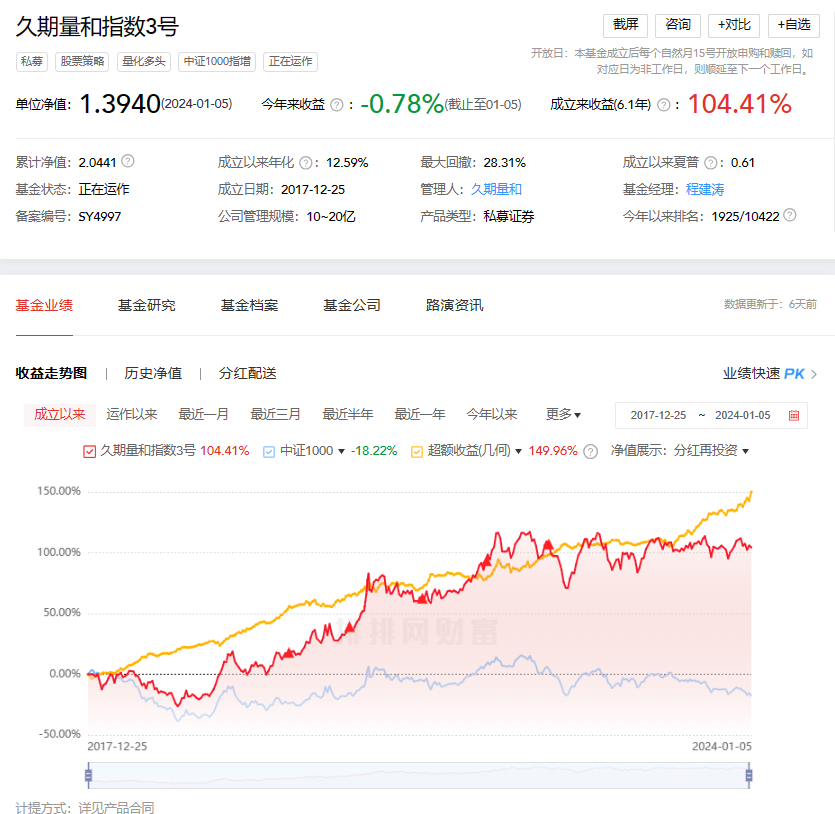Click the help icon next to 今年来收益
Viewport: 835px width, 814px height.
point(337,105)
